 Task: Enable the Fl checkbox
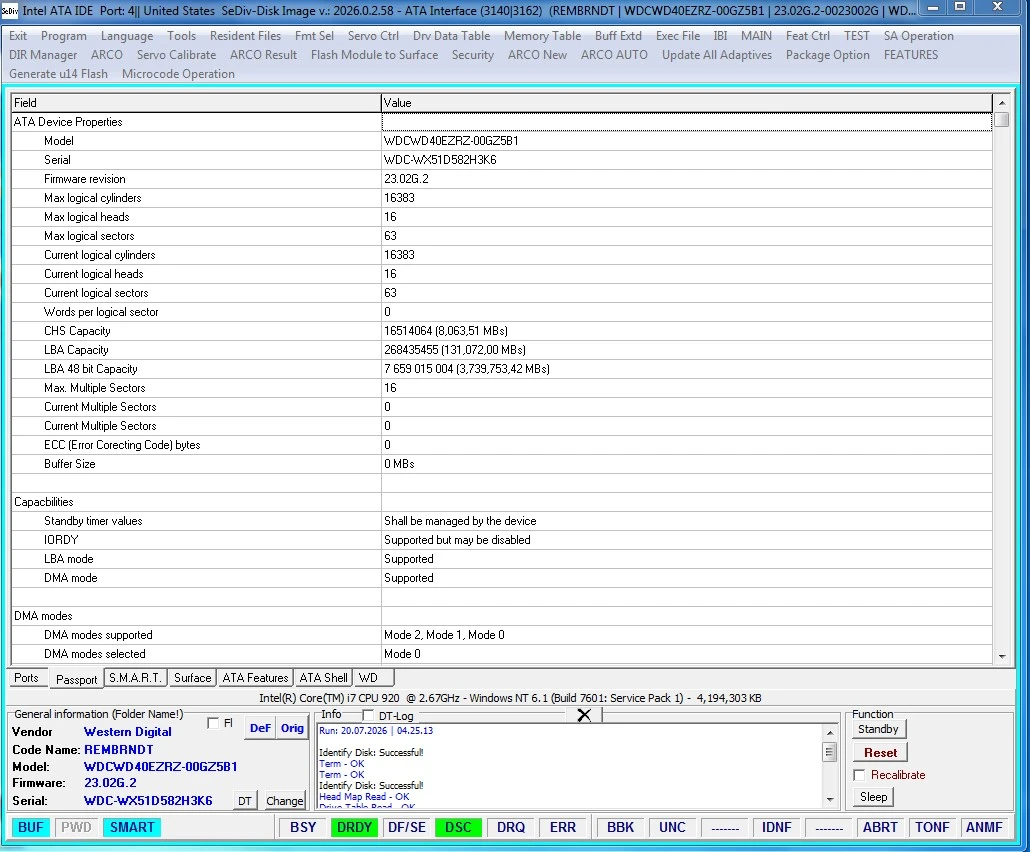[x=213, y=723]
